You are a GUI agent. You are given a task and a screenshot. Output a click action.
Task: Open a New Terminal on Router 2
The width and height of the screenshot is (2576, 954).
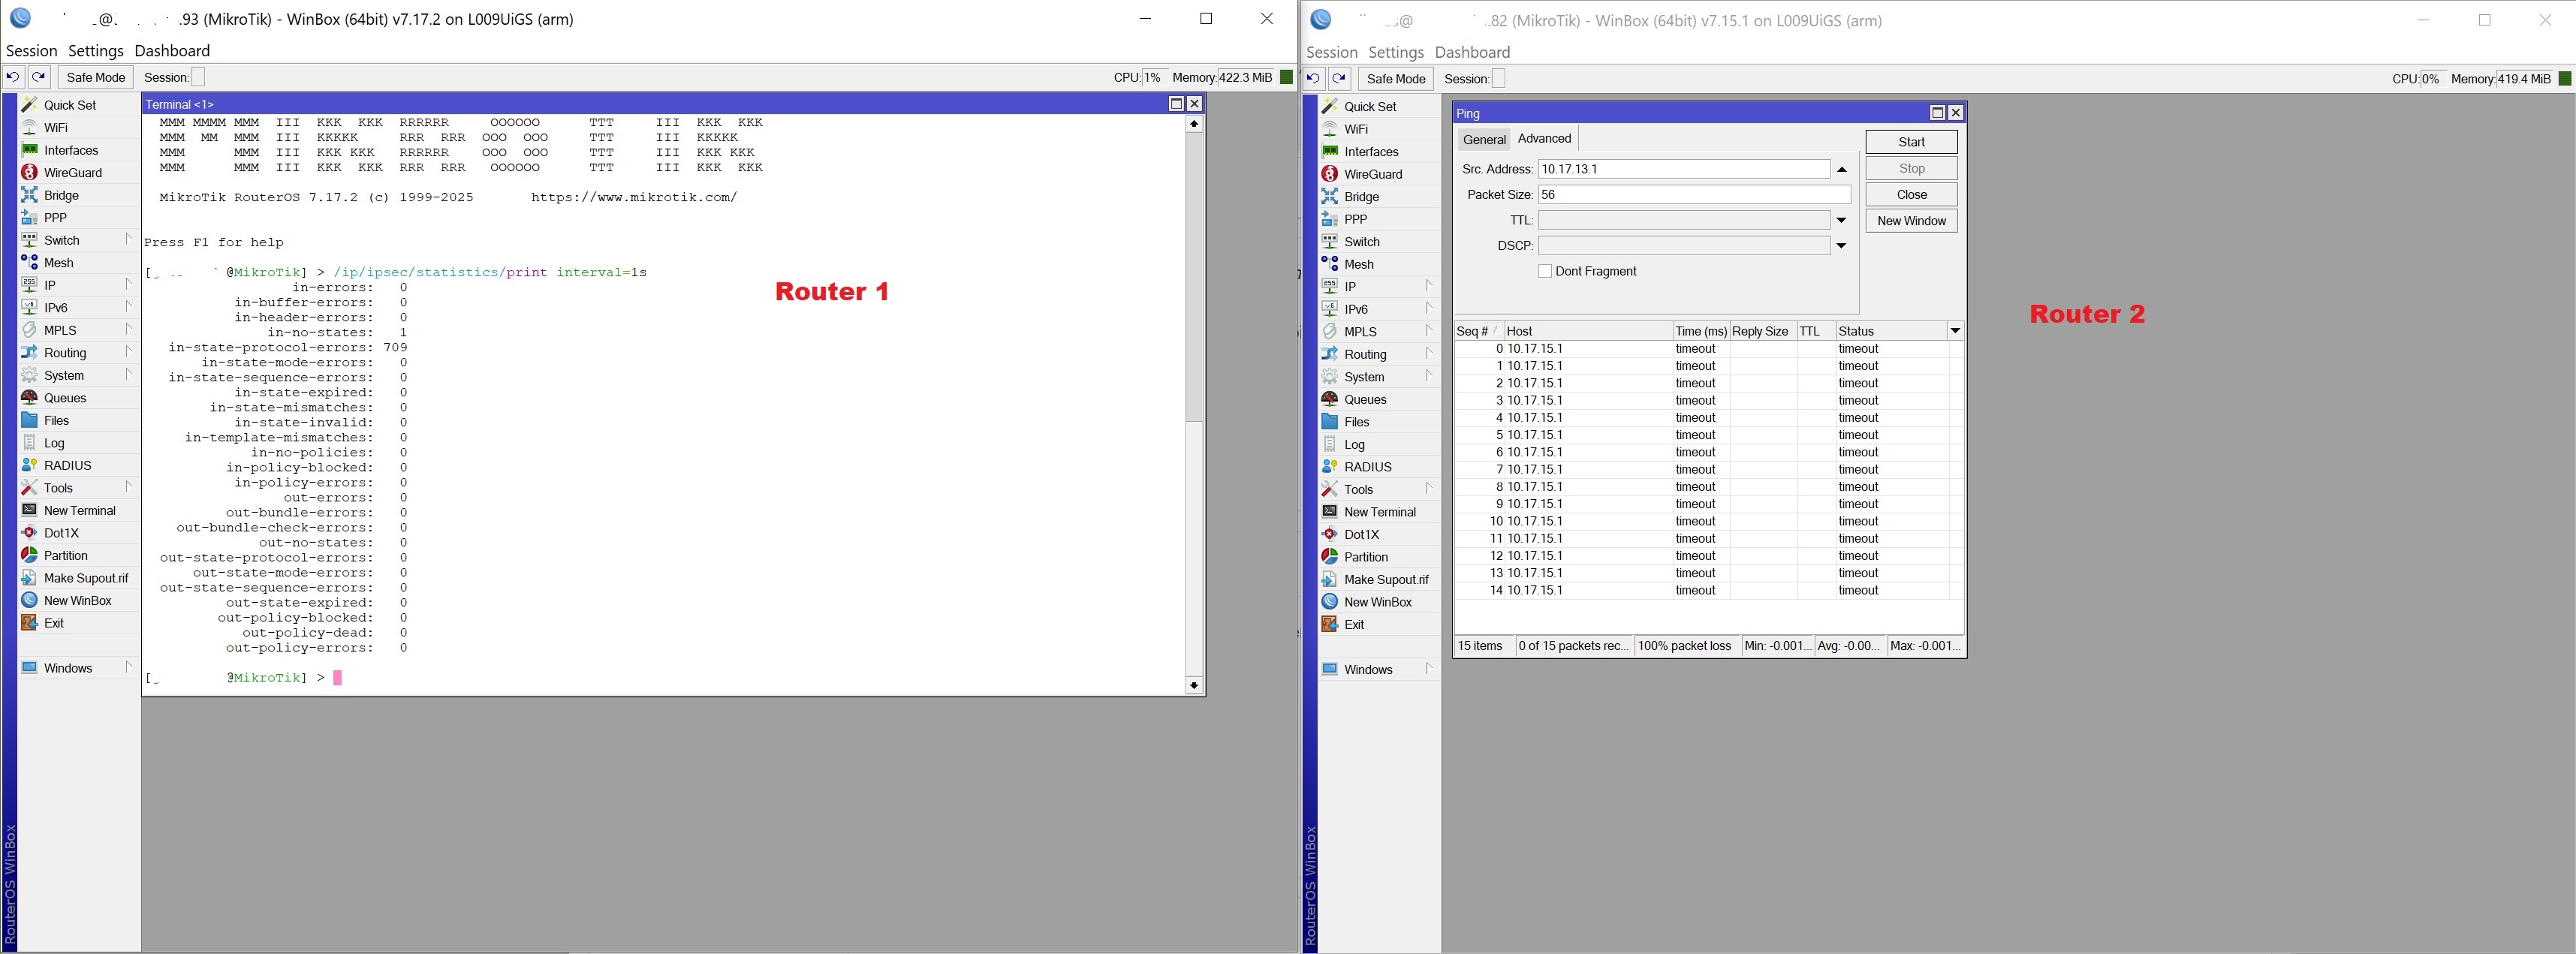[1381, 512]
